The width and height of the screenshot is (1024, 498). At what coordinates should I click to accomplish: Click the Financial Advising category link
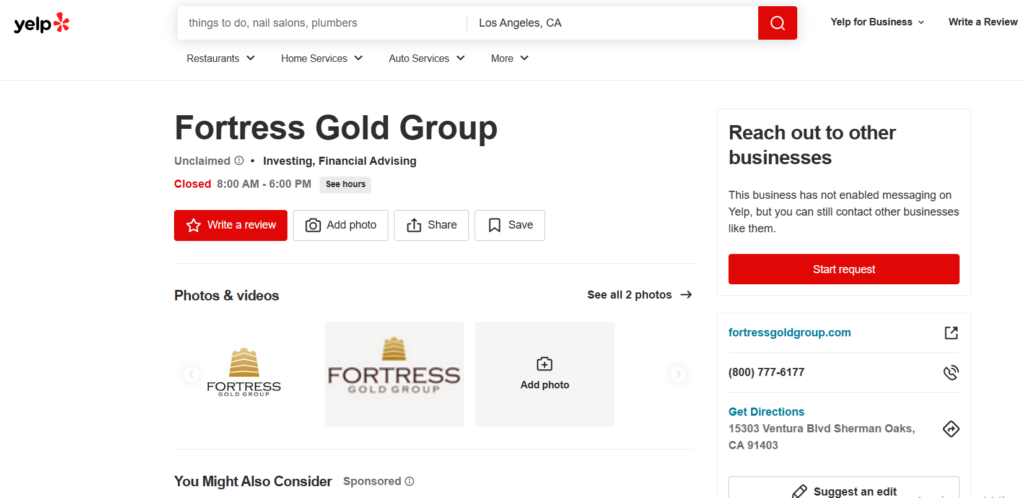click(368, 161)
